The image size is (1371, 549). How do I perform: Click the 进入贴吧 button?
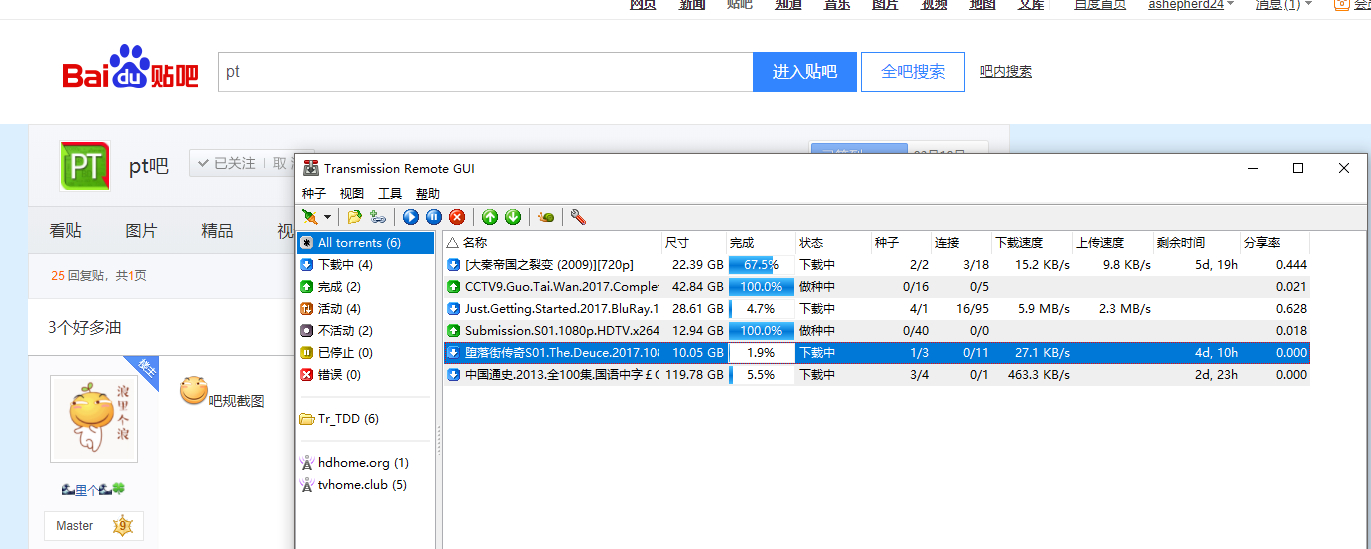805,72
